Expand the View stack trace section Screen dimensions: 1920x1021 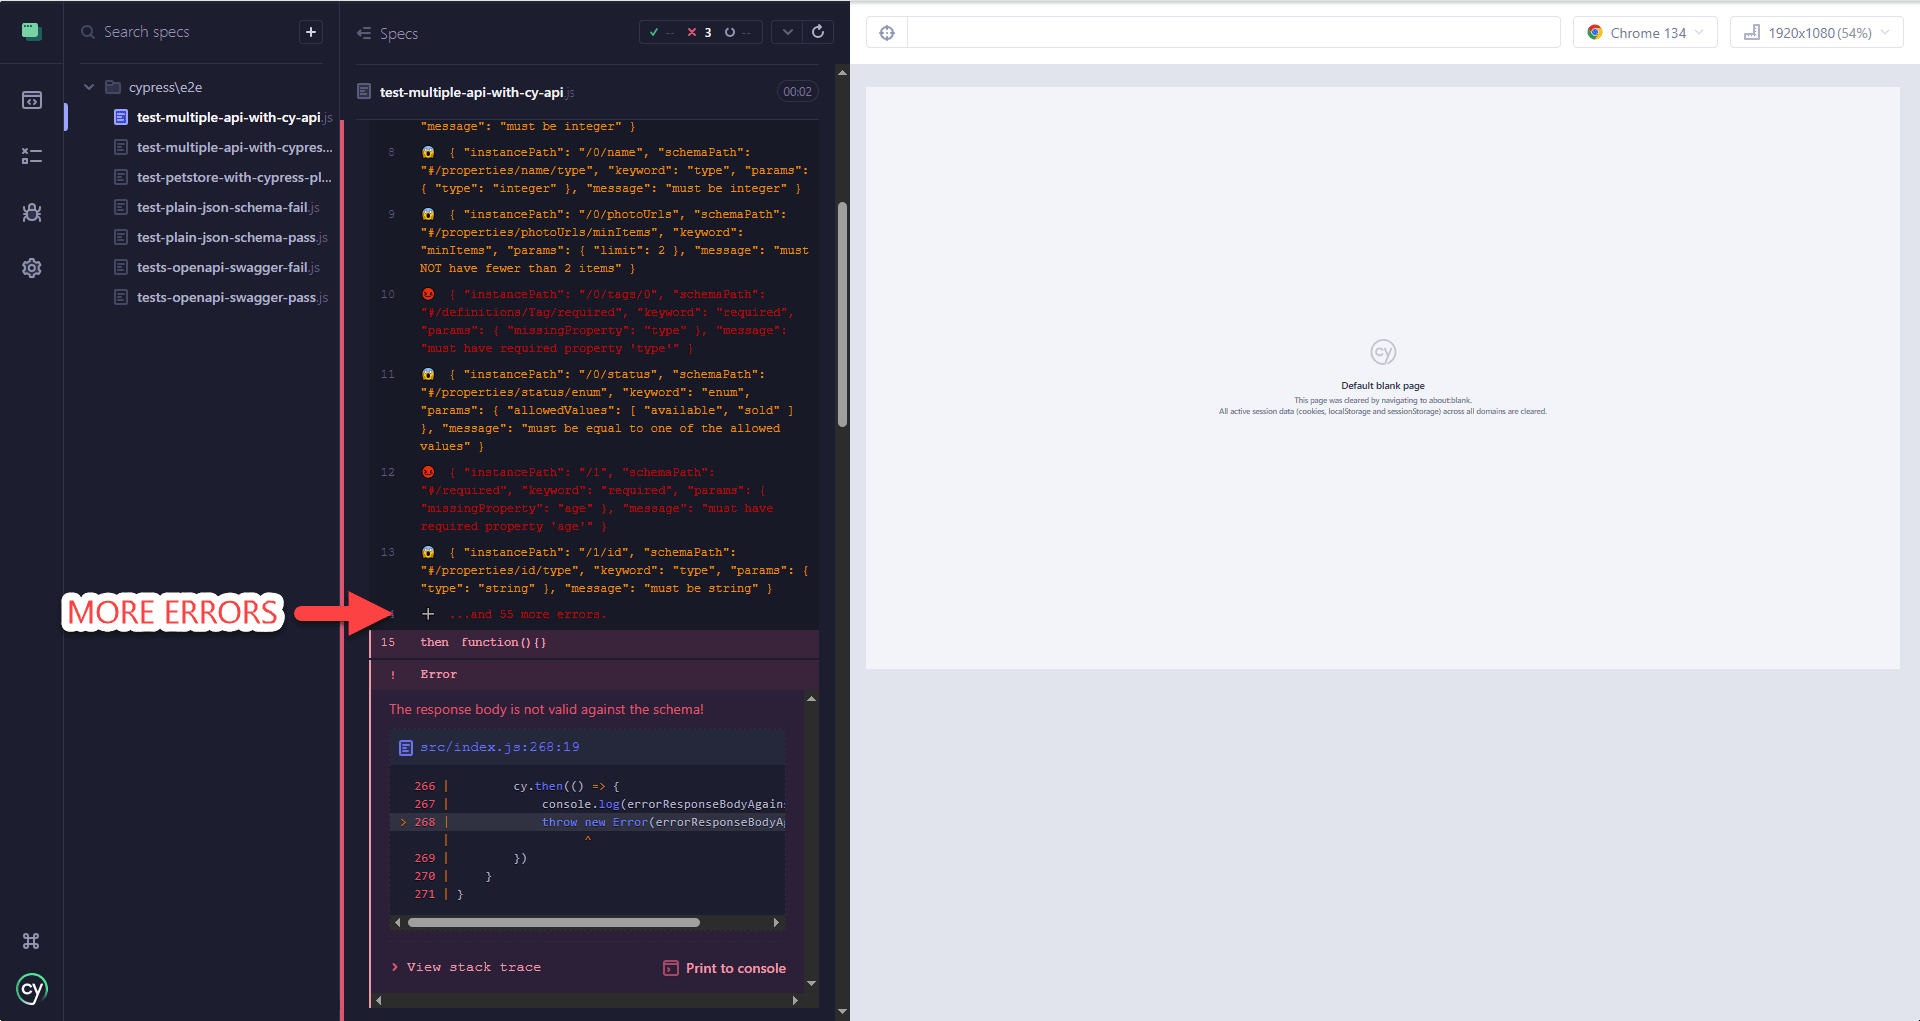pos(473,966)
